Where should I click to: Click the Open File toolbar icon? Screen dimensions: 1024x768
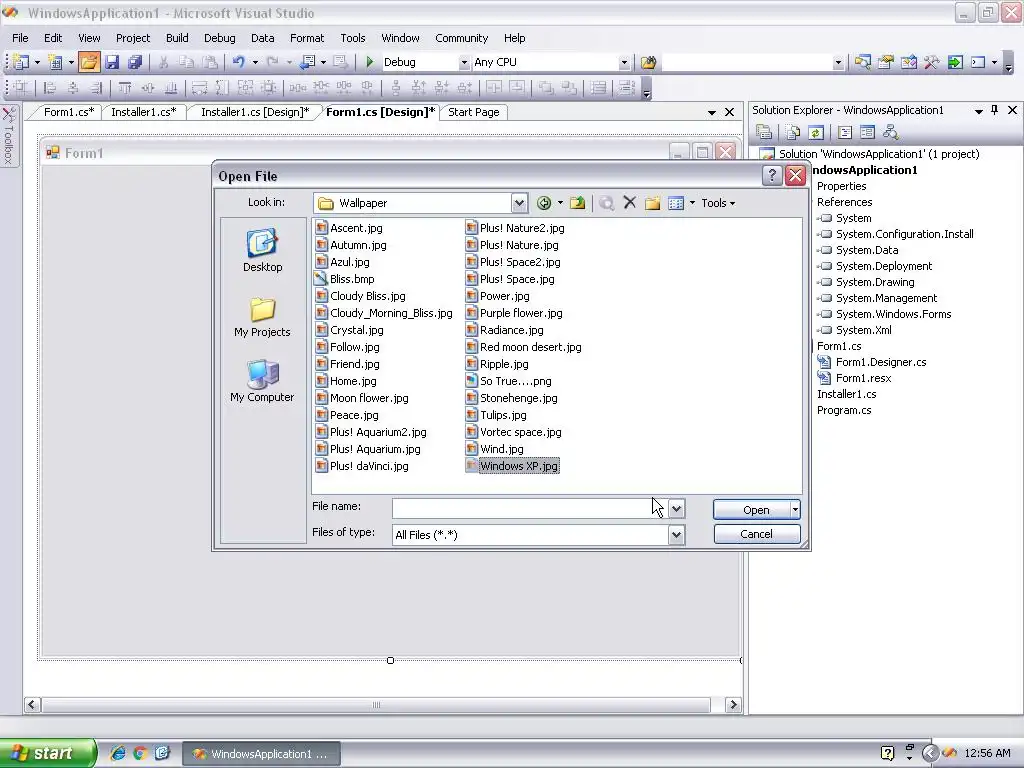(x=89, y=62)
